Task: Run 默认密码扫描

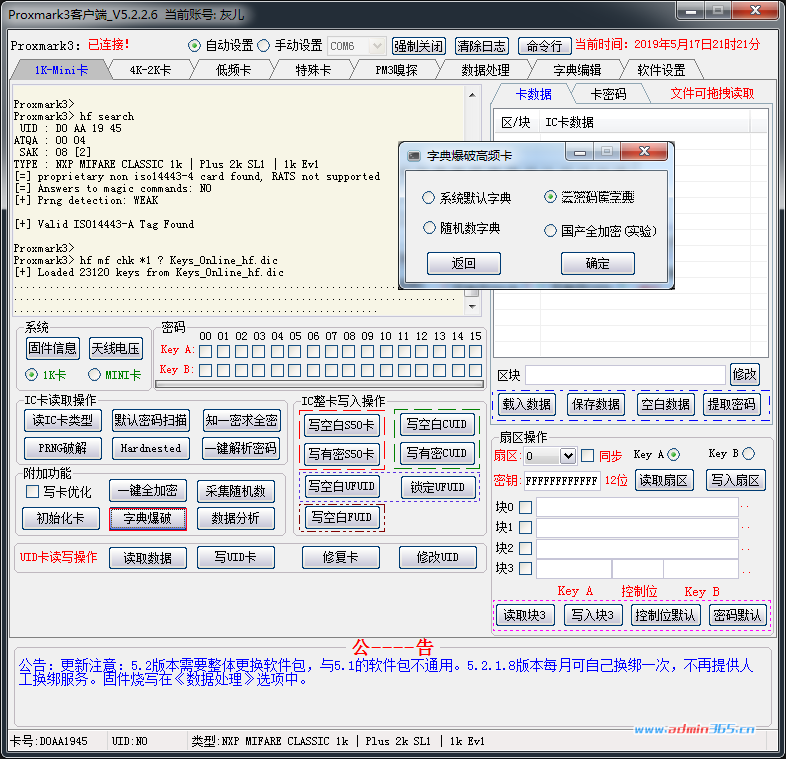Action: coord(151,420)
